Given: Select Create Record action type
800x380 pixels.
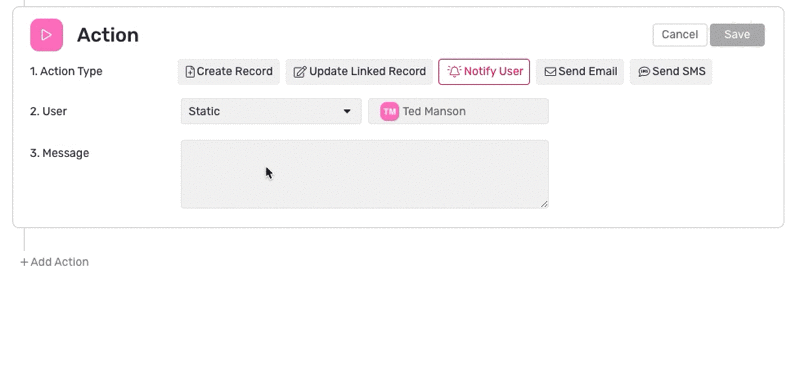Looking at the screenshot, I should (x=229, y=72).
